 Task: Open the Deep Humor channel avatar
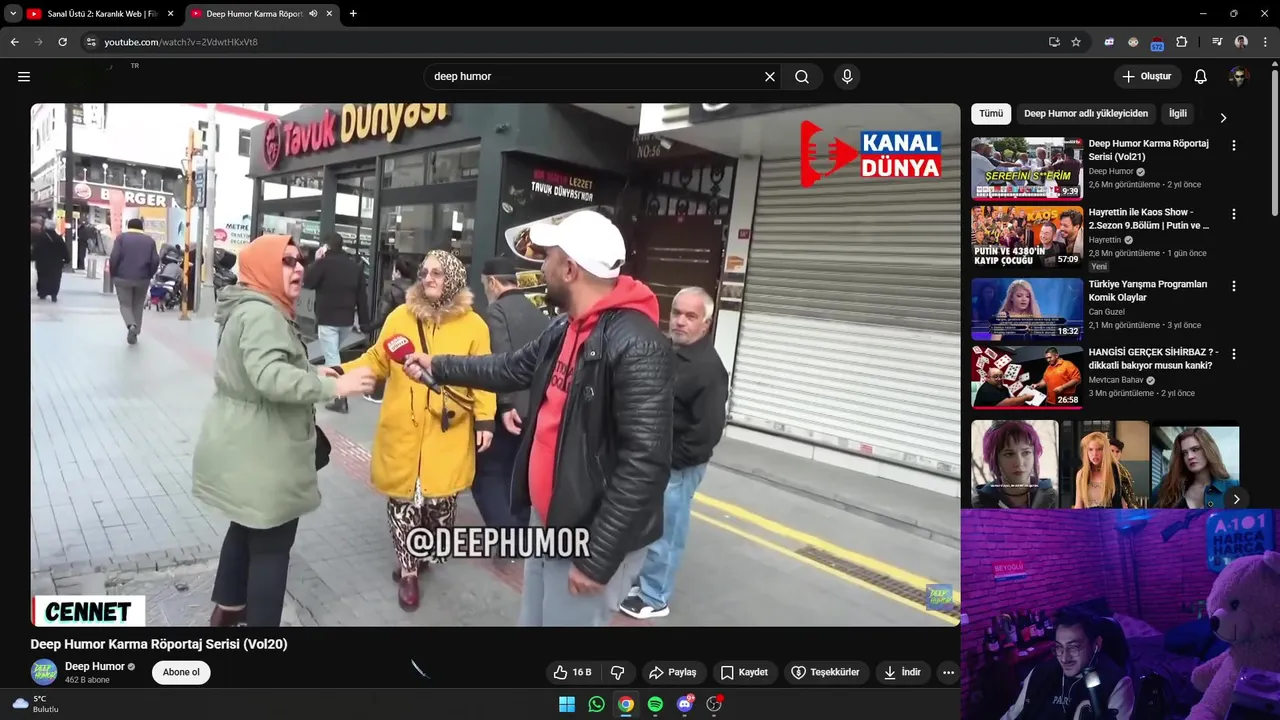pyautogui.click(x=44, y=672)
